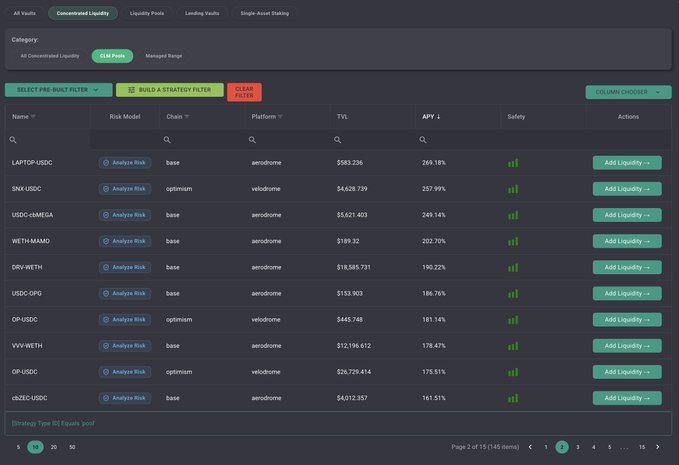This screenshot has height=465, width=679.
Task: Set page size to 50 items
Action: pos(72,447)
